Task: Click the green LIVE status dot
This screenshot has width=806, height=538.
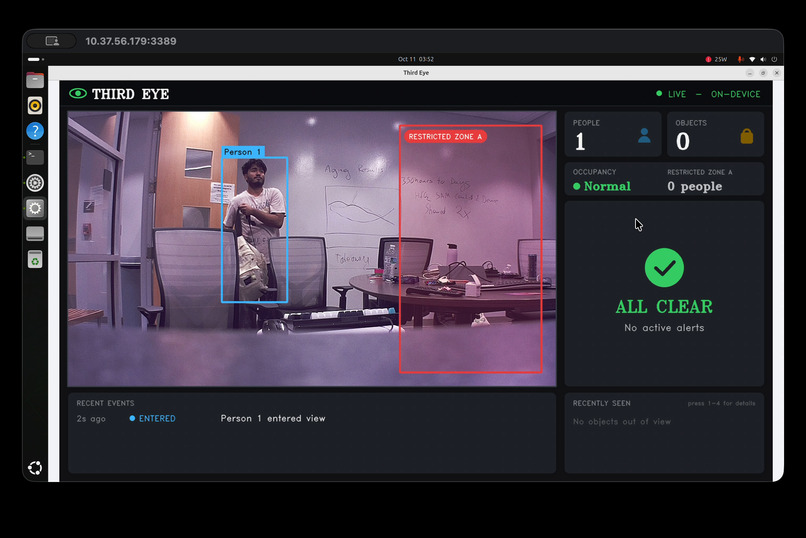Action: pyautogui.click(x=659, y=94)
